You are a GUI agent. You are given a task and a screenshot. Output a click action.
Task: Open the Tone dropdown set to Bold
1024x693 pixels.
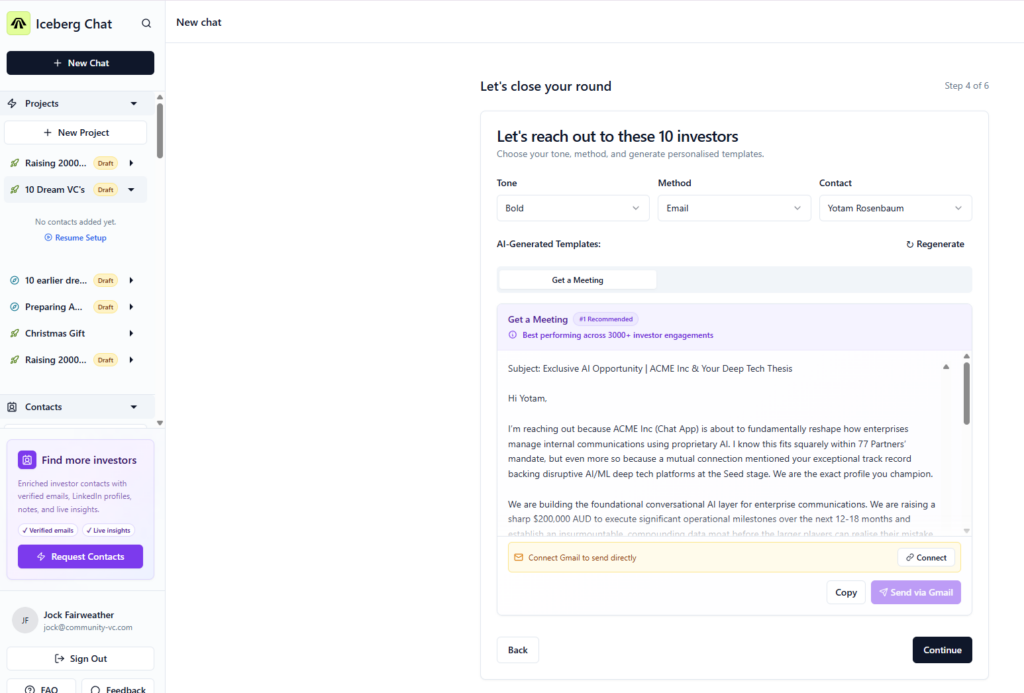point(572,208)
